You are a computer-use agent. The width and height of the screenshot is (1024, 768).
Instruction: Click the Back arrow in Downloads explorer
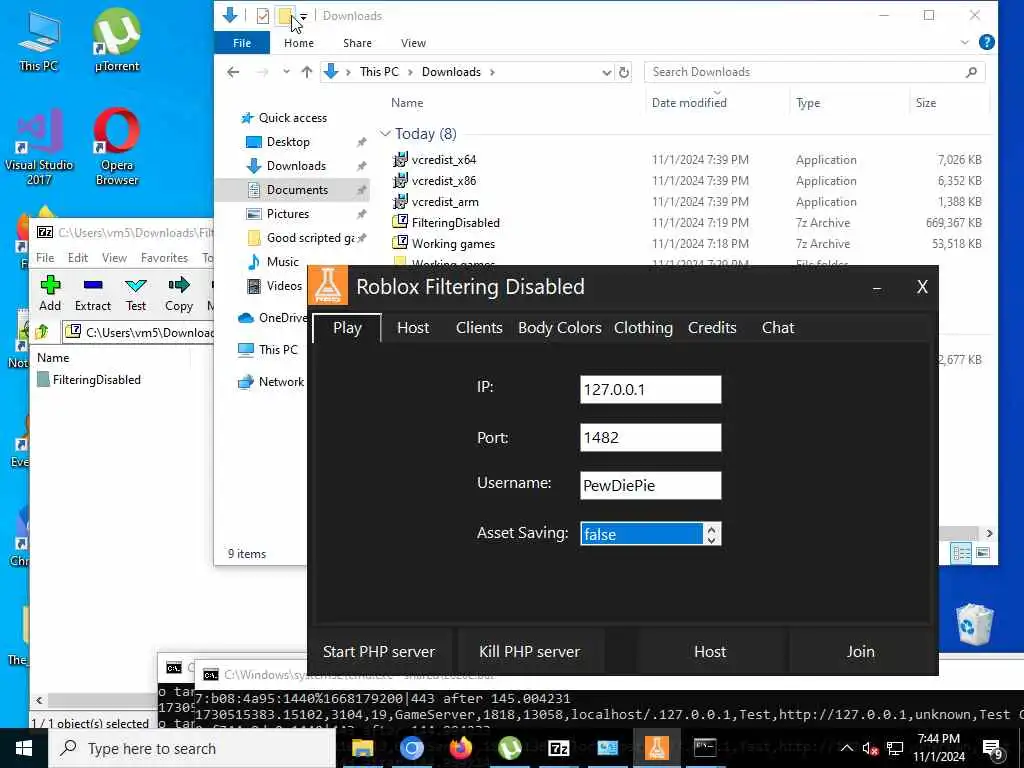pyautogui.click(x=233, y=72)
